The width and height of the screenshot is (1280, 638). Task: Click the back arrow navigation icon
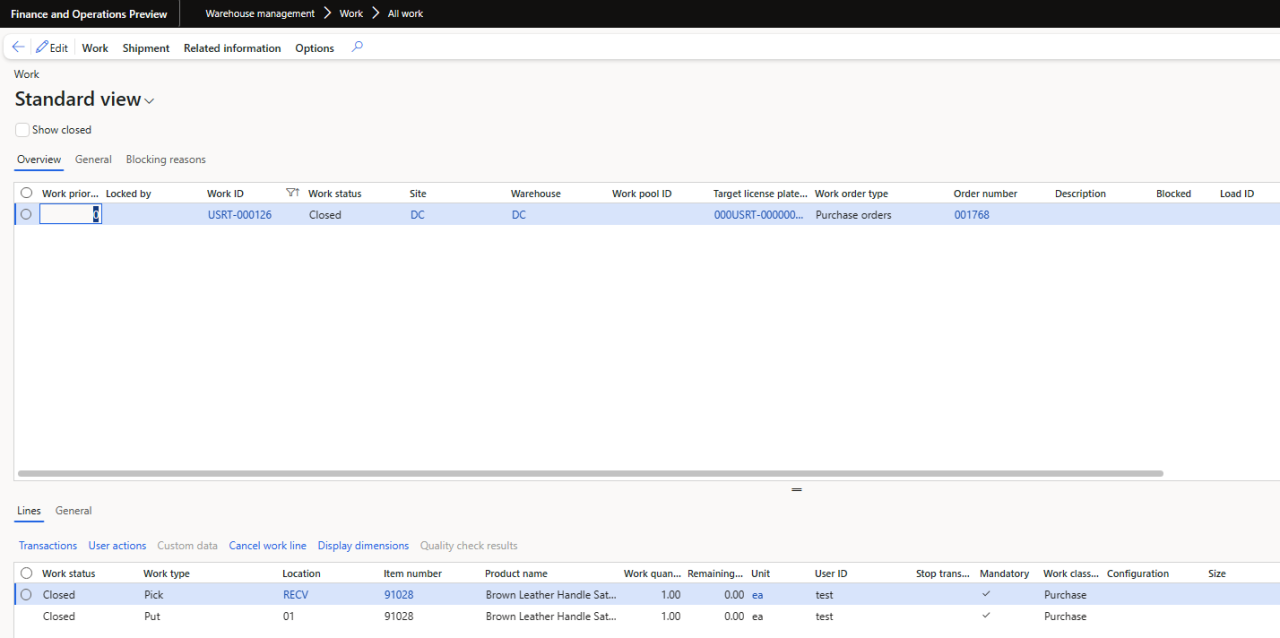17,46
